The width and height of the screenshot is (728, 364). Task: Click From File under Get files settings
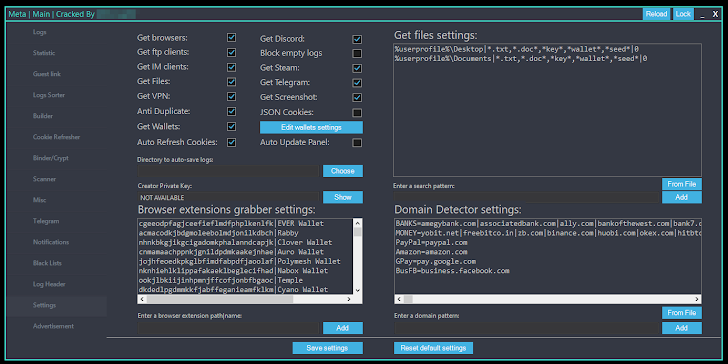682,184
